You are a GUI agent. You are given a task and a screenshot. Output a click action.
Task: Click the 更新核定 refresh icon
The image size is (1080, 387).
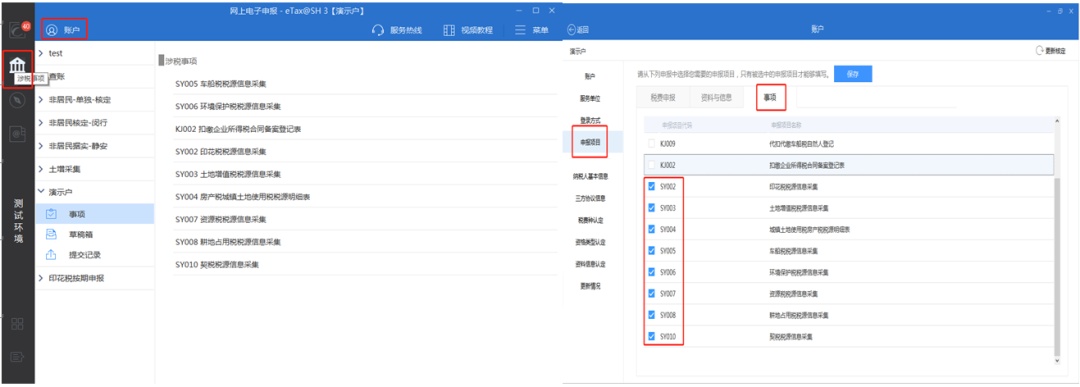(x=1040, y=51)
